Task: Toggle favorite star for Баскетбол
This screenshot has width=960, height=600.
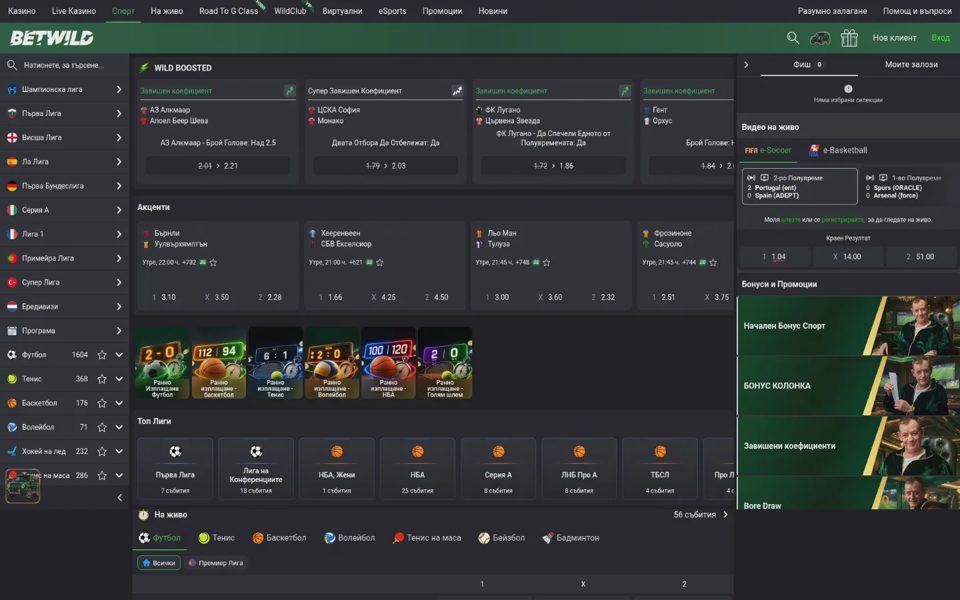Action: [x=102, y=403]
